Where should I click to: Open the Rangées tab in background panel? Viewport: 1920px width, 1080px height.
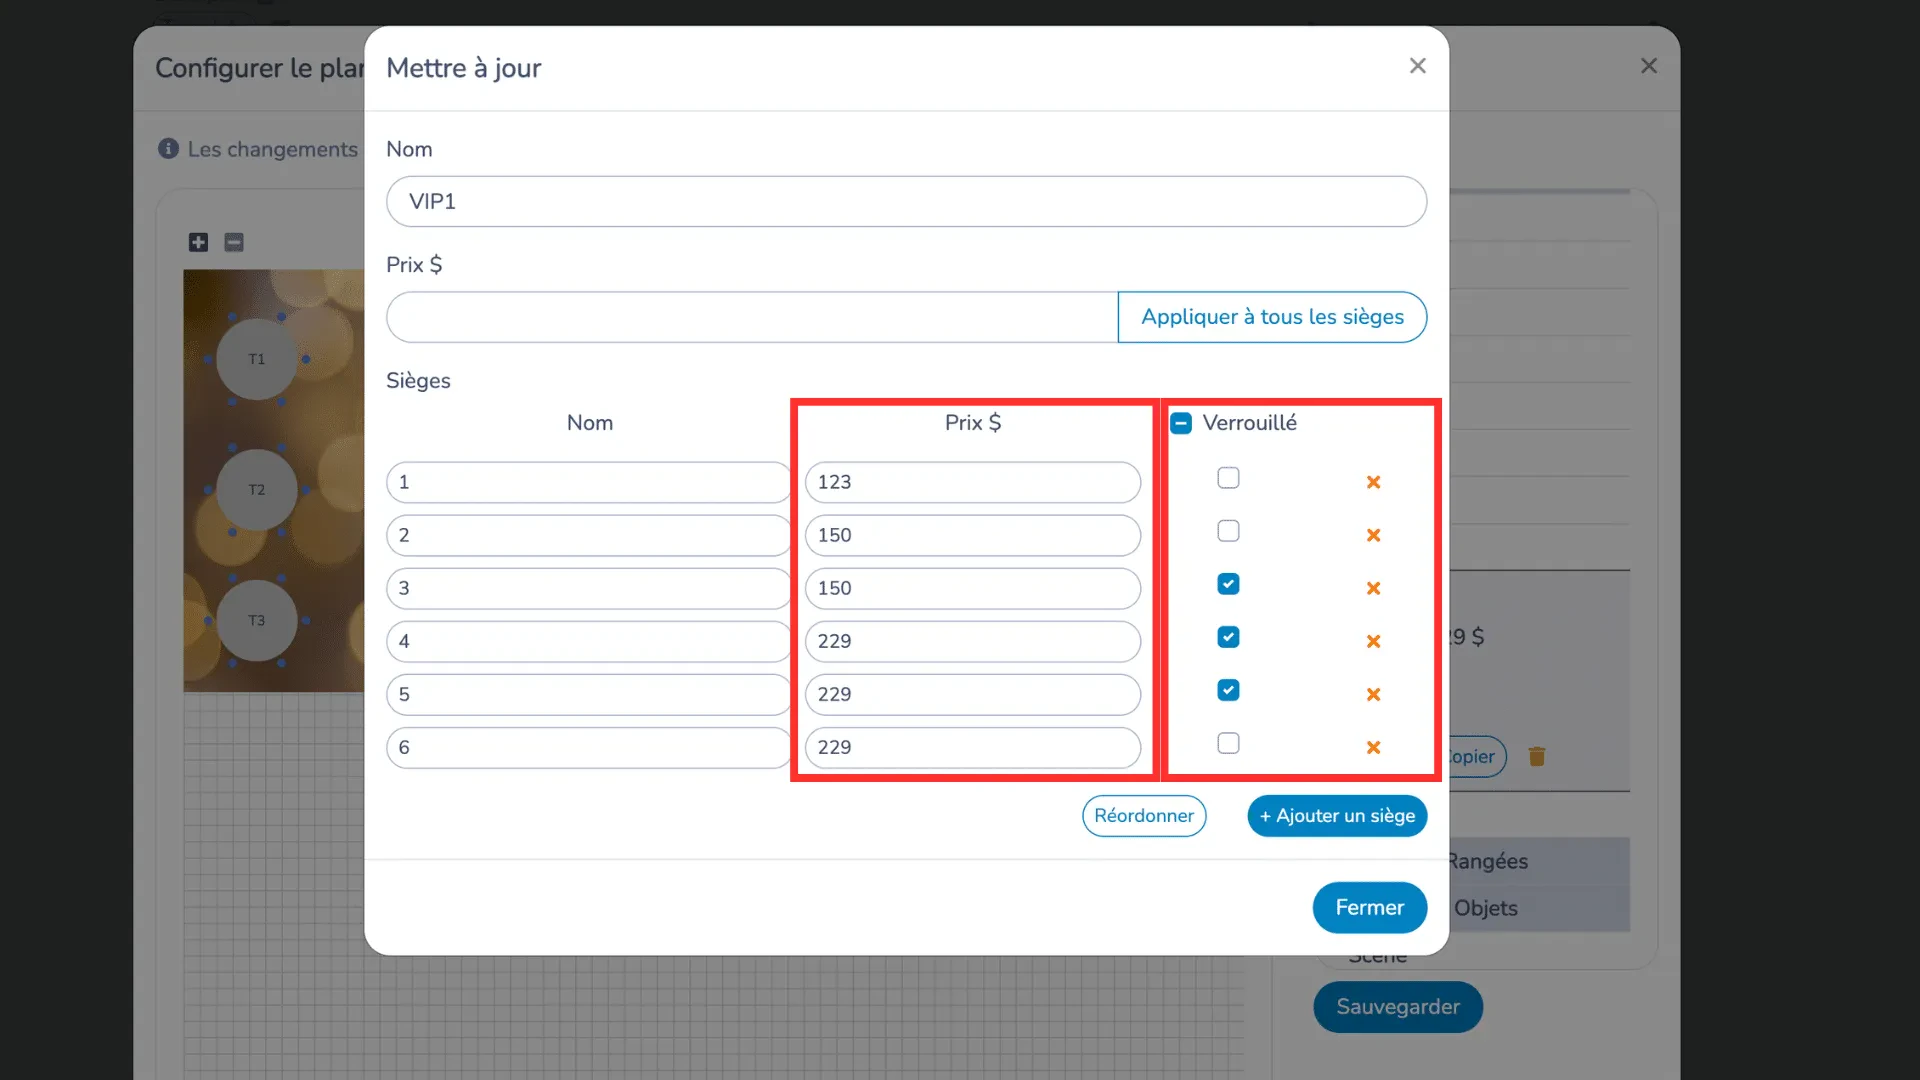(x=1487, y=861)
